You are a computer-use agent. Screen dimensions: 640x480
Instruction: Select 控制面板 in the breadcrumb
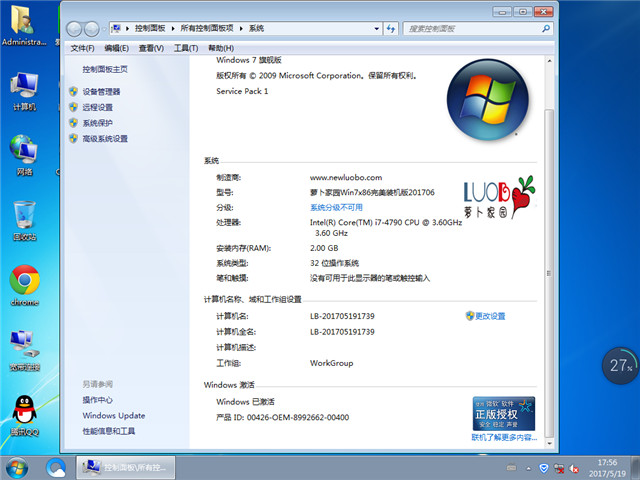(x=150, y=28)
